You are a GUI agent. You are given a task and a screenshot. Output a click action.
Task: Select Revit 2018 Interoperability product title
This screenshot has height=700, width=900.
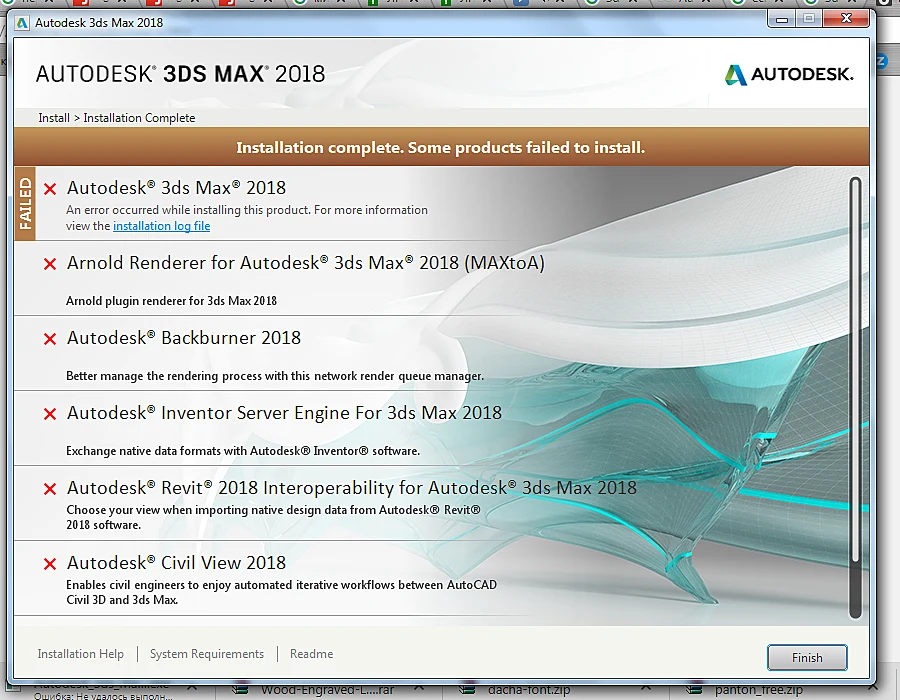352,488
